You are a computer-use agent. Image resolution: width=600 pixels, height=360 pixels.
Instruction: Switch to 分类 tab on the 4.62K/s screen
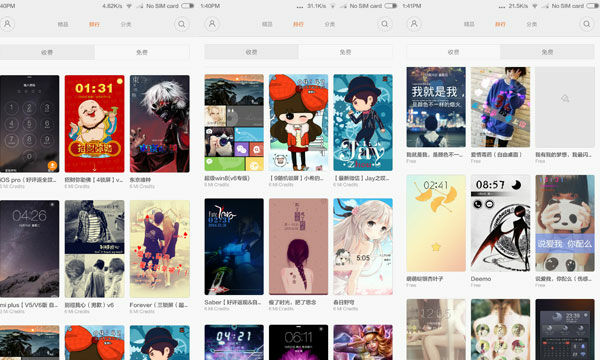(126, 24)
